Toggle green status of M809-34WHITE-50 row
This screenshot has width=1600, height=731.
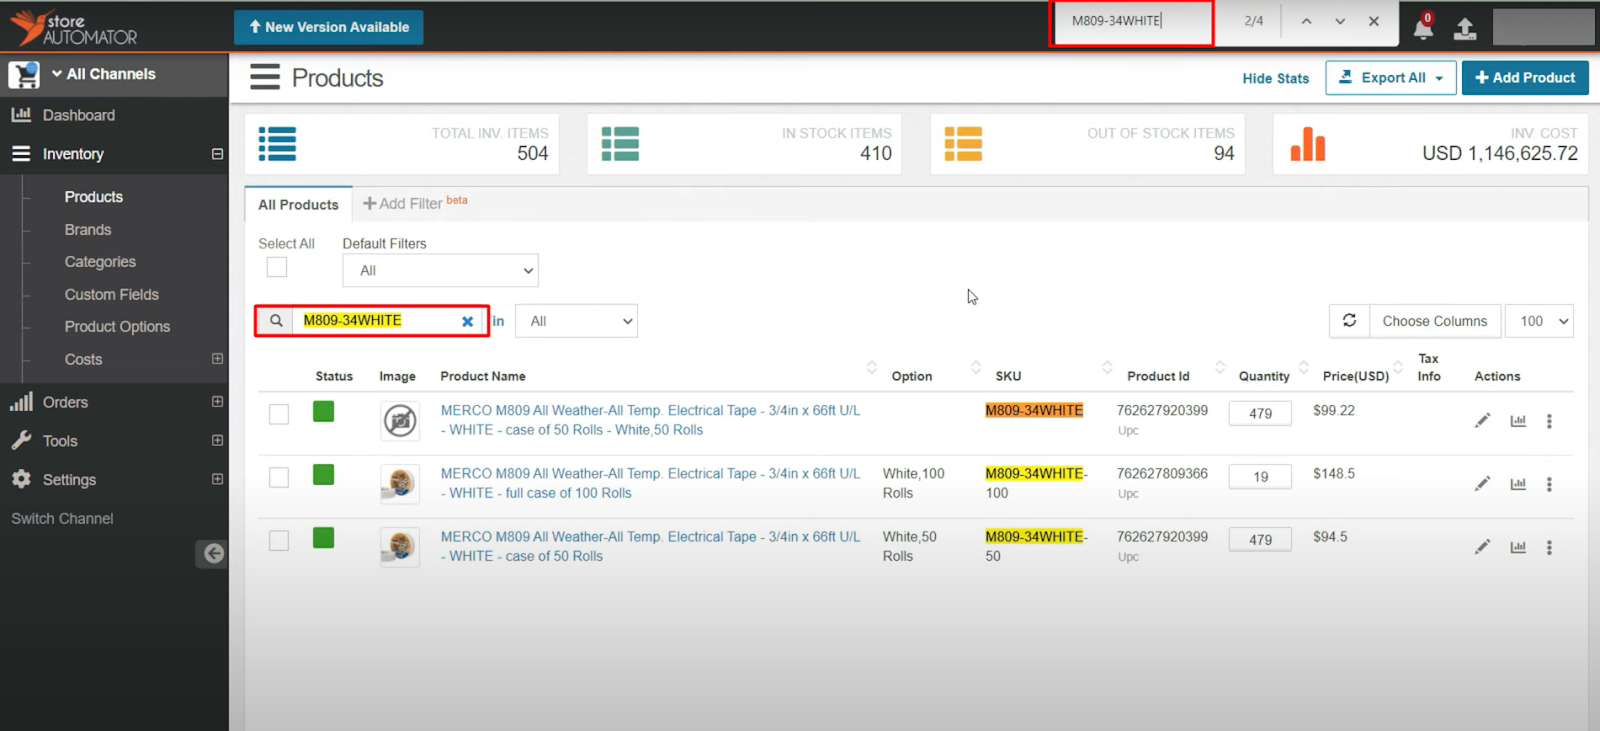click(323, 537)
